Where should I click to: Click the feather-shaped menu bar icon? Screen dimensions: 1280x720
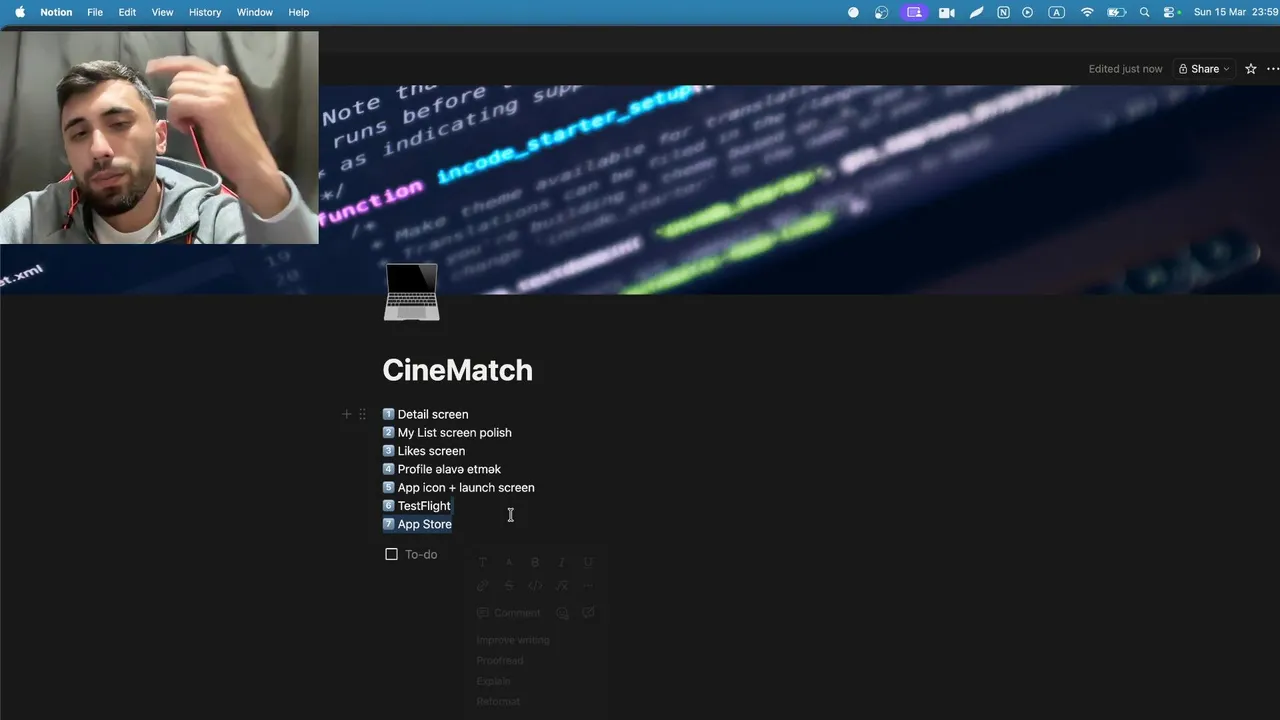(977, 12)
